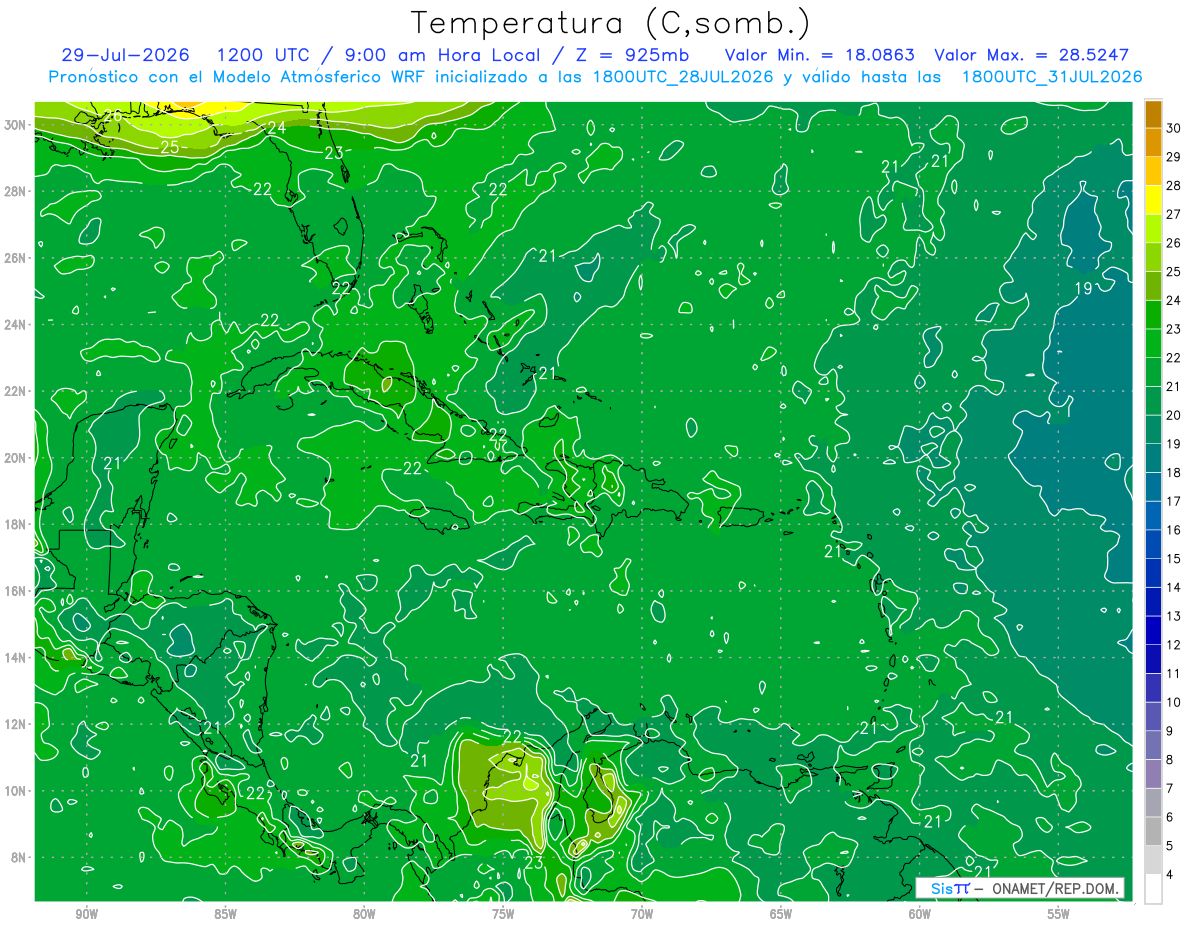Click color bar segment between 29 and 30

1153,143
